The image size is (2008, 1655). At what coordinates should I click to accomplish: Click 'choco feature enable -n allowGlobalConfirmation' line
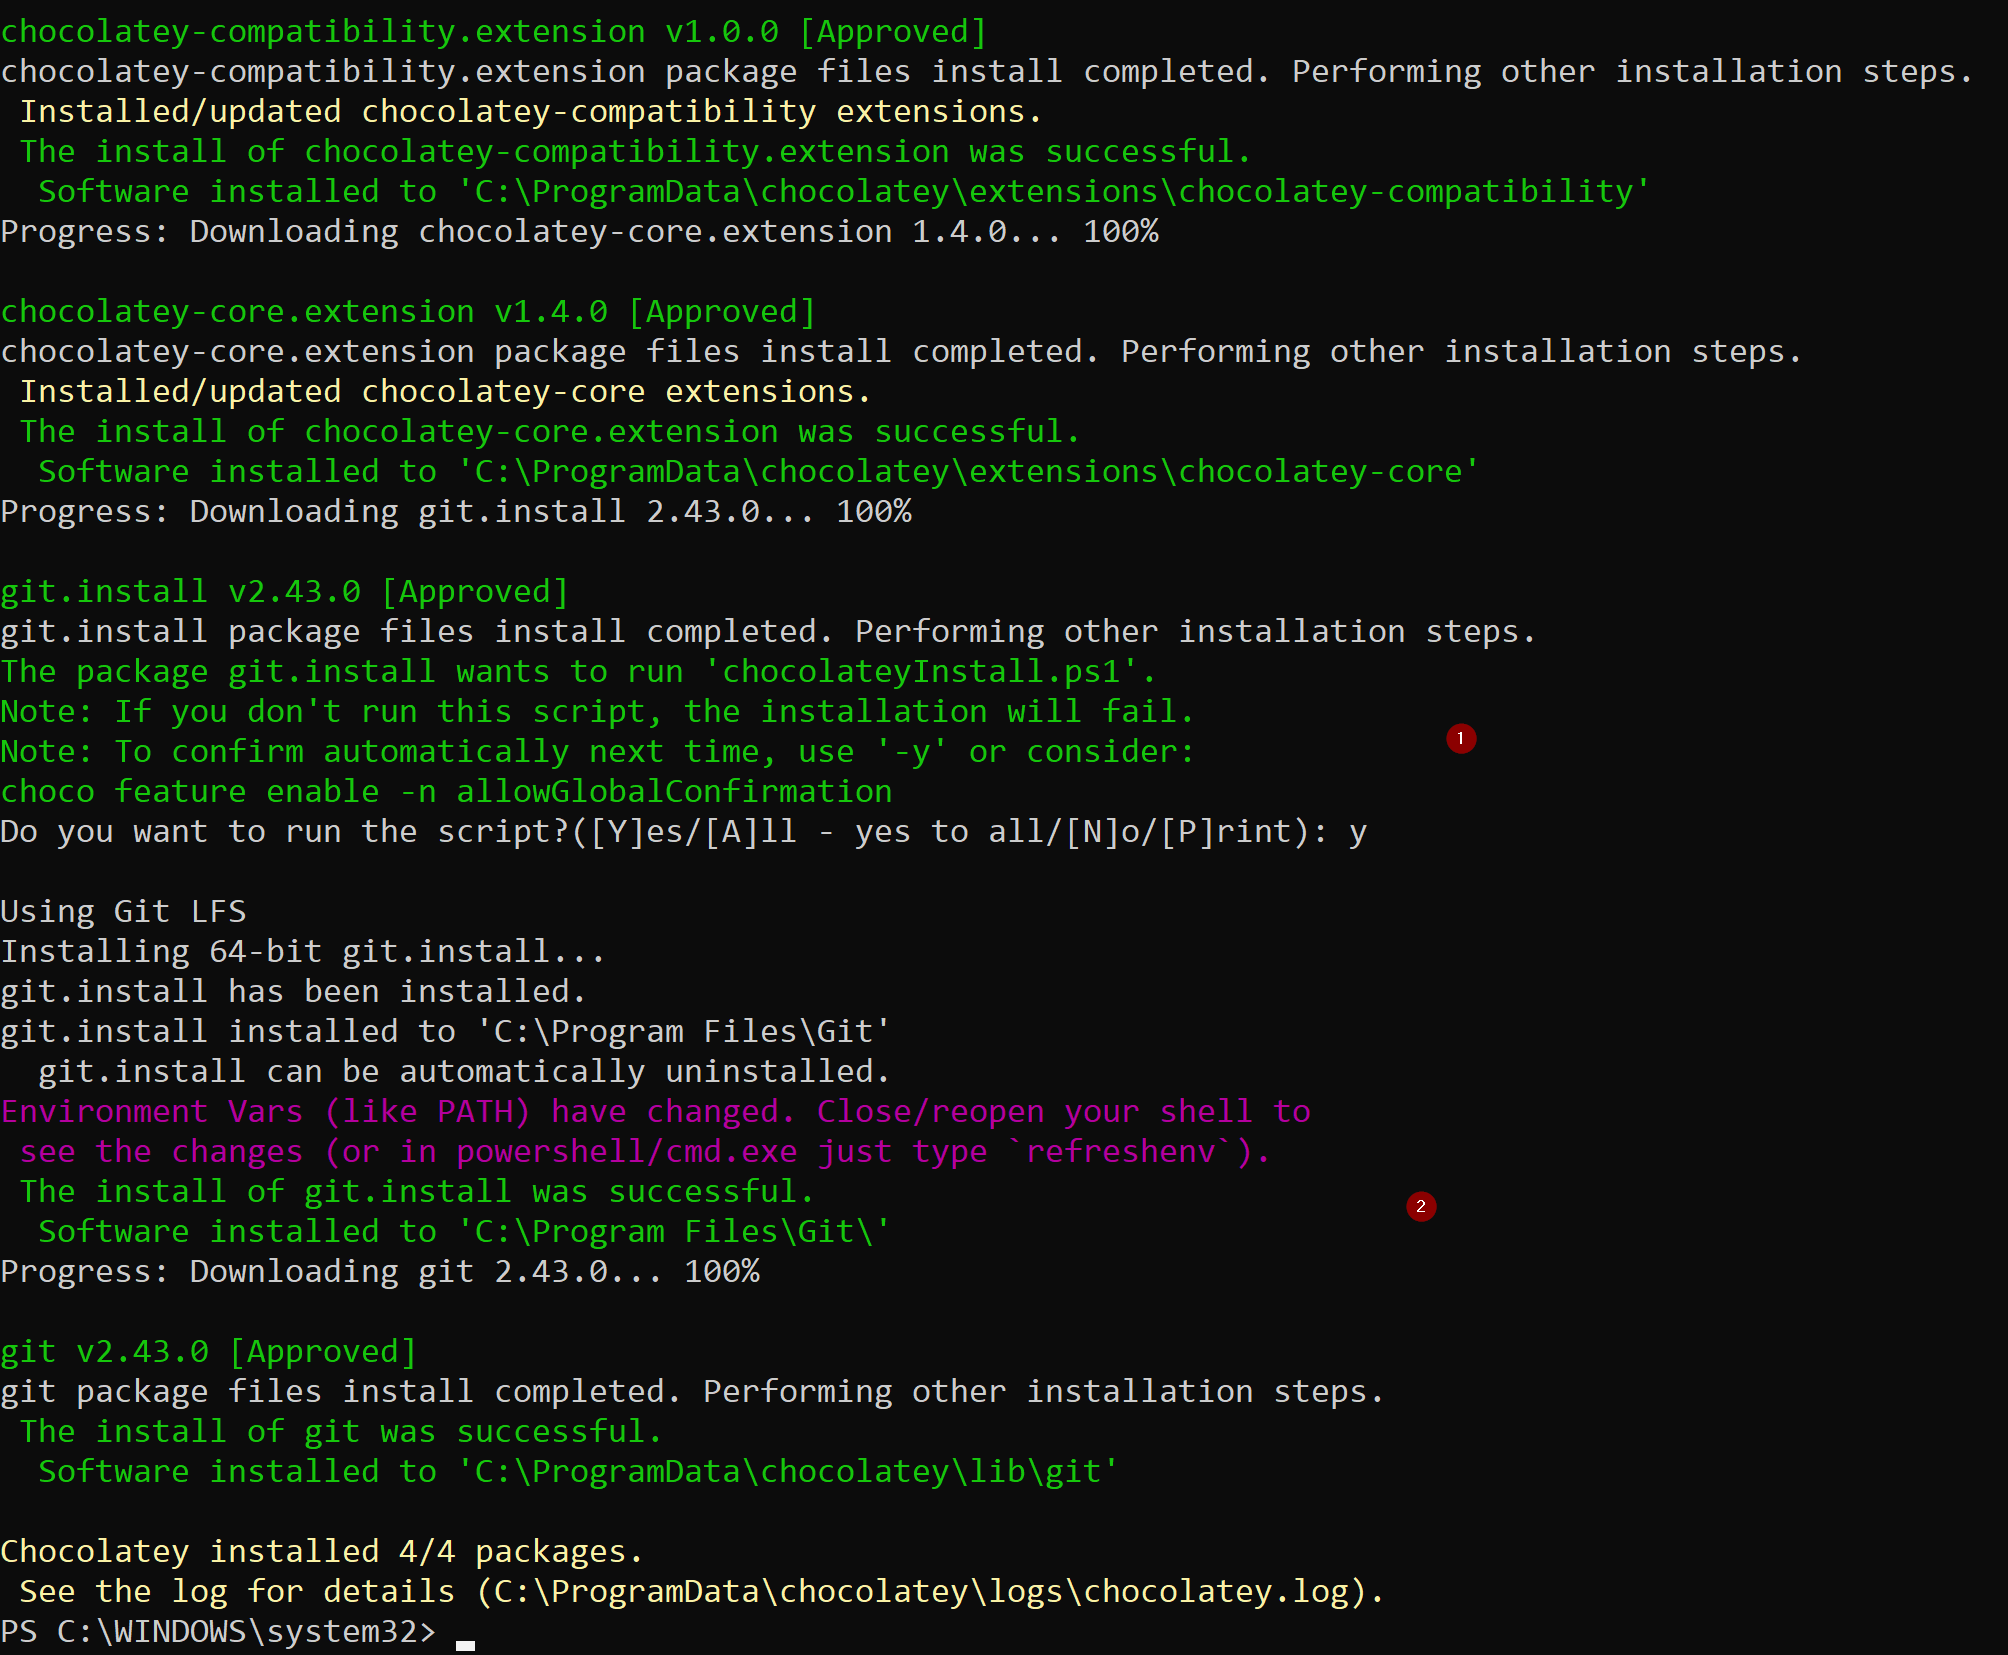tap(446, 792)
